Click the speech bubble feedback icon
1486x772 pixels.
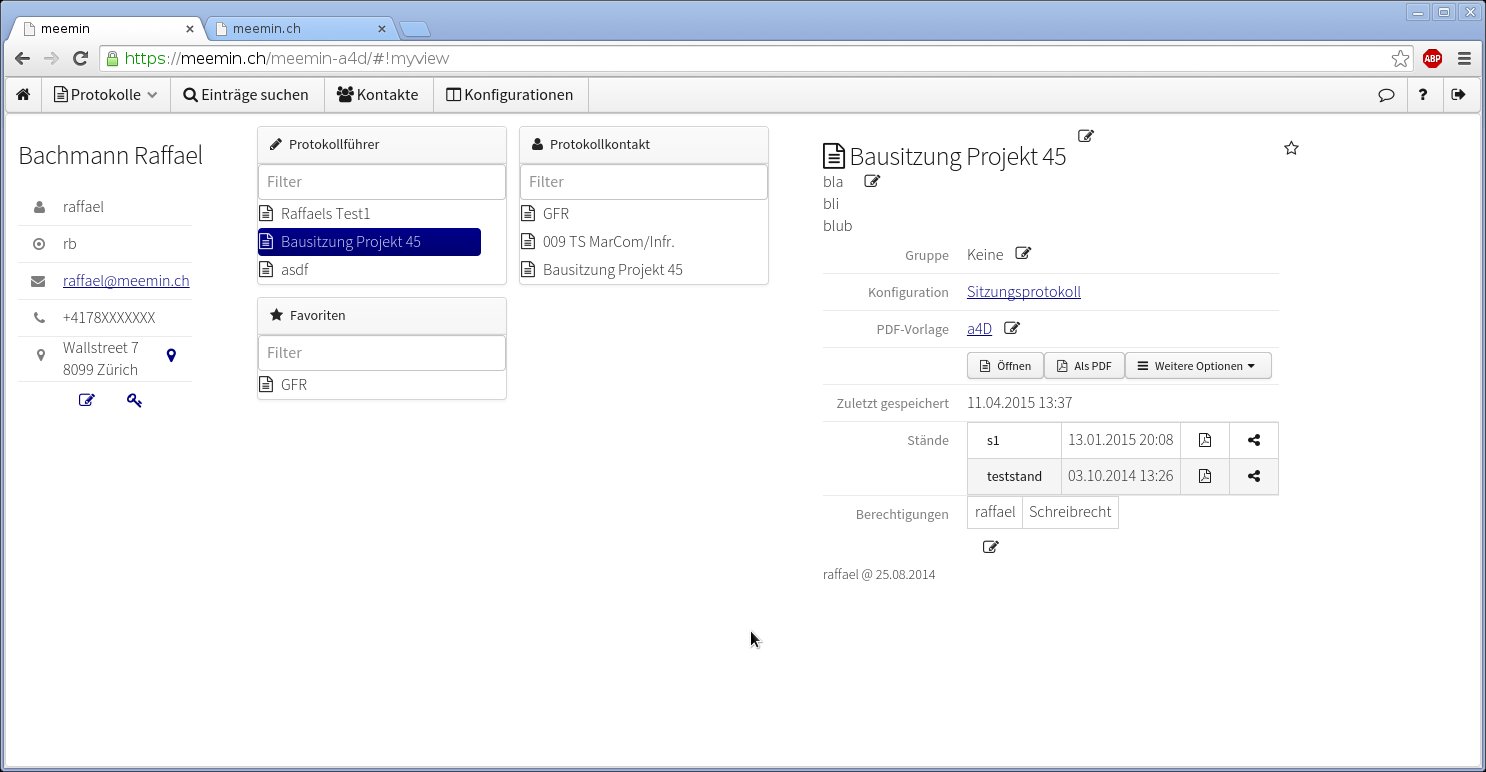pyautogui.click(x=1386, y=95)
